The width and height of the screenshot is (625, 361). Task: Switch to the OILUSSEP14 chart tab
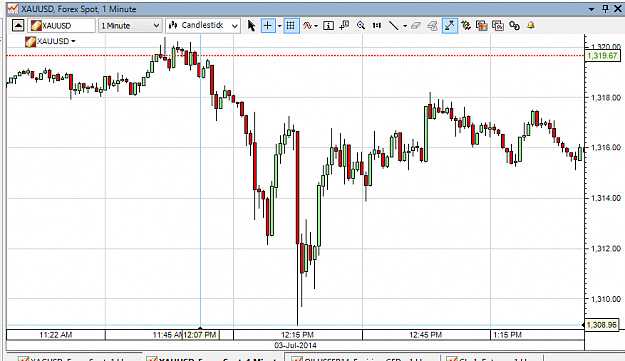362,358
